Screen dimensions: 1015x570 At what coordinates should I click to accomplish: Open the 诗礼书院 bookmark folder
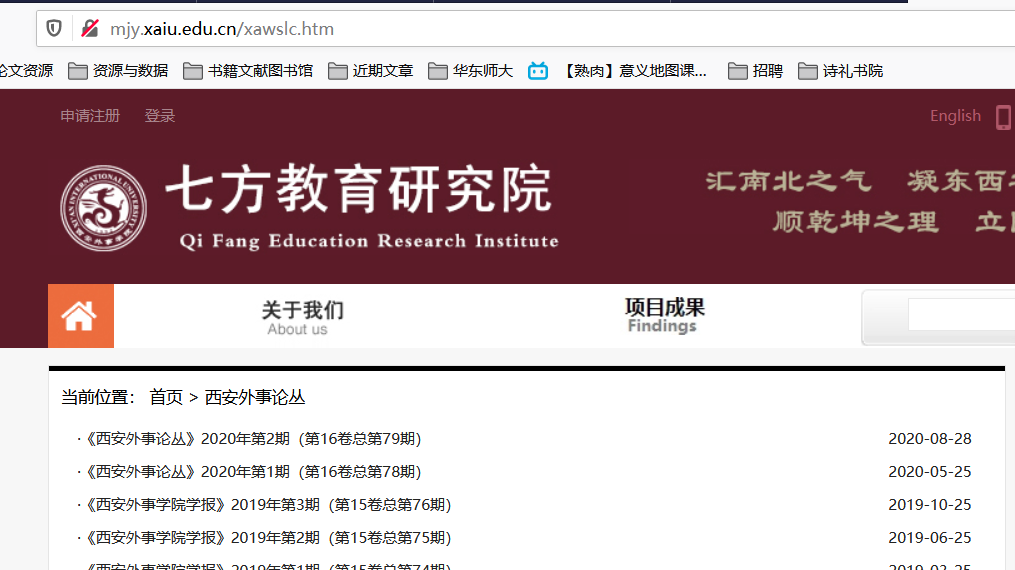point(841,71)
